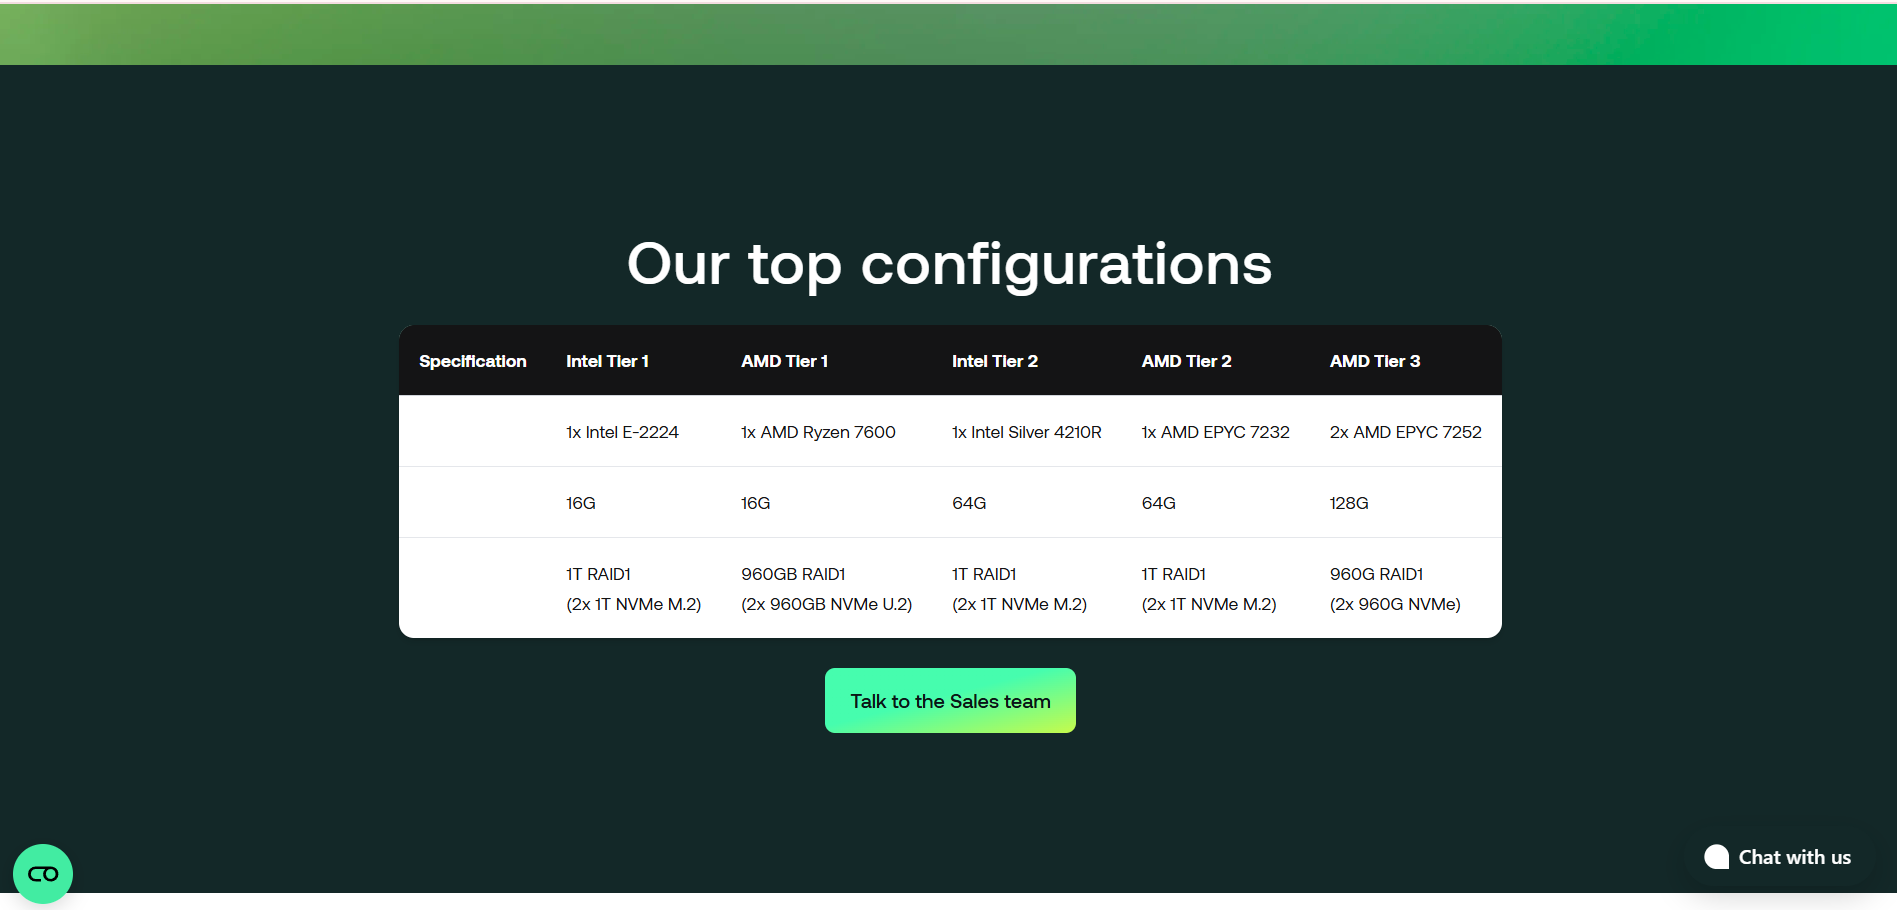Click the Intel Tier 2 column header
The width and height of the screenshot is (1897, 910).
click(994, 361)
